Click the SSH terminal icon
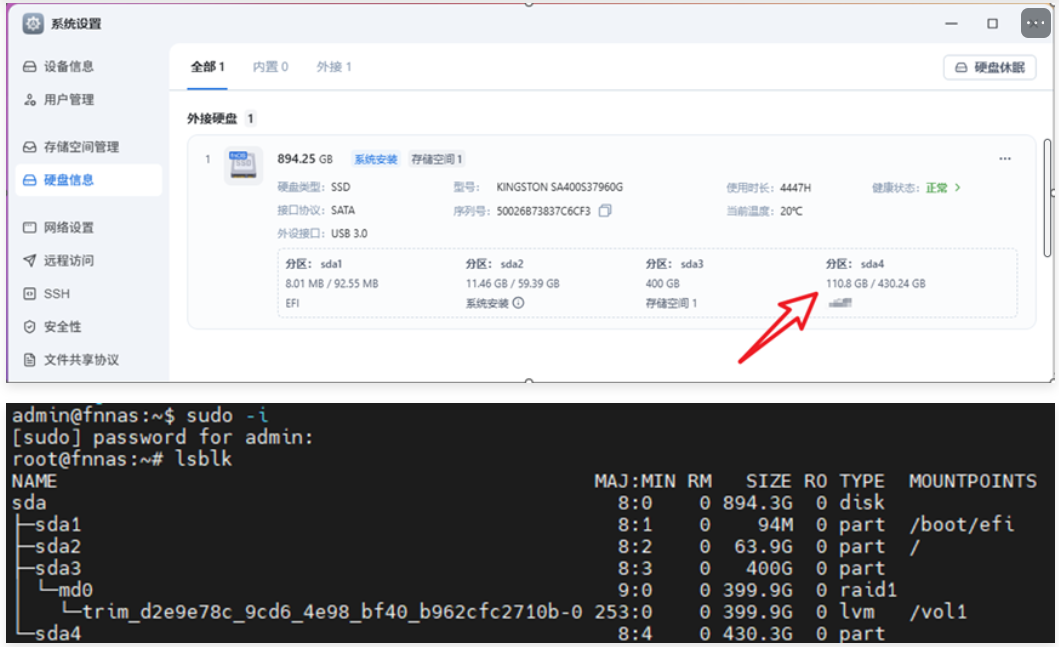Viewport: 1059px width, 647px height. coord(30,294)
